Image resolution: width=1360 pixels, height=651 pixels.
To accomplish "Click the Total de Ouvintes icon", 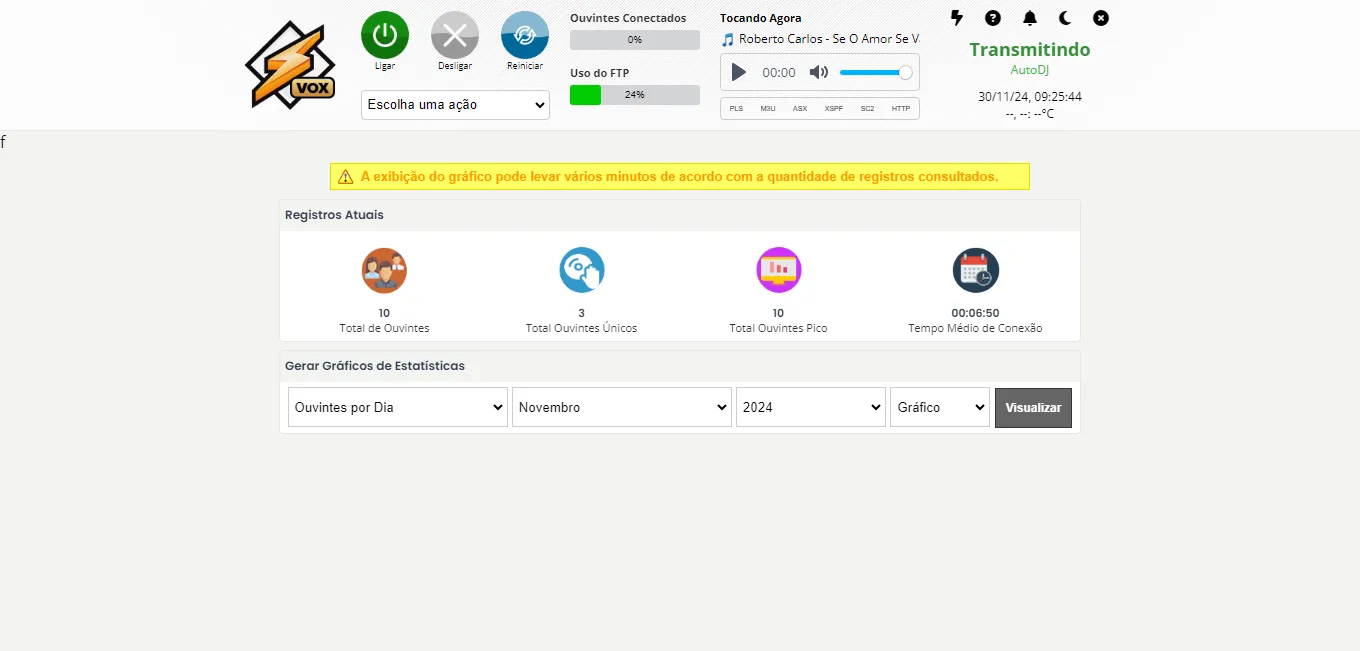I will (x=384, y=270).
